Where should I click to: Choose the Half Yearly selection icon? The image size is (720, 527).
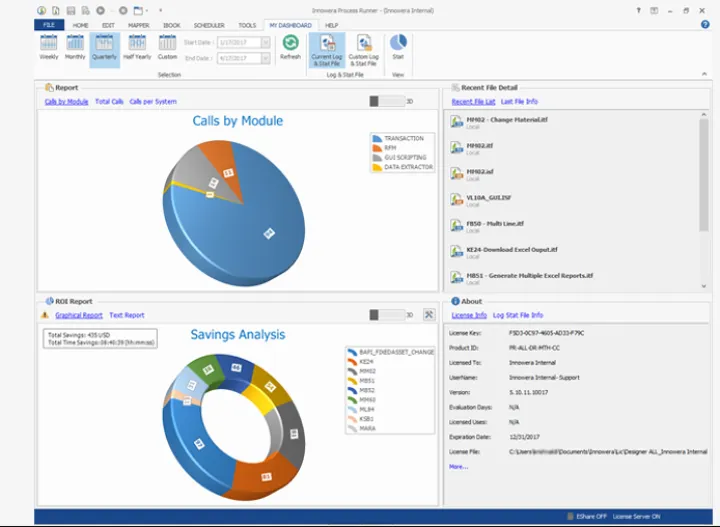[136, 46]
